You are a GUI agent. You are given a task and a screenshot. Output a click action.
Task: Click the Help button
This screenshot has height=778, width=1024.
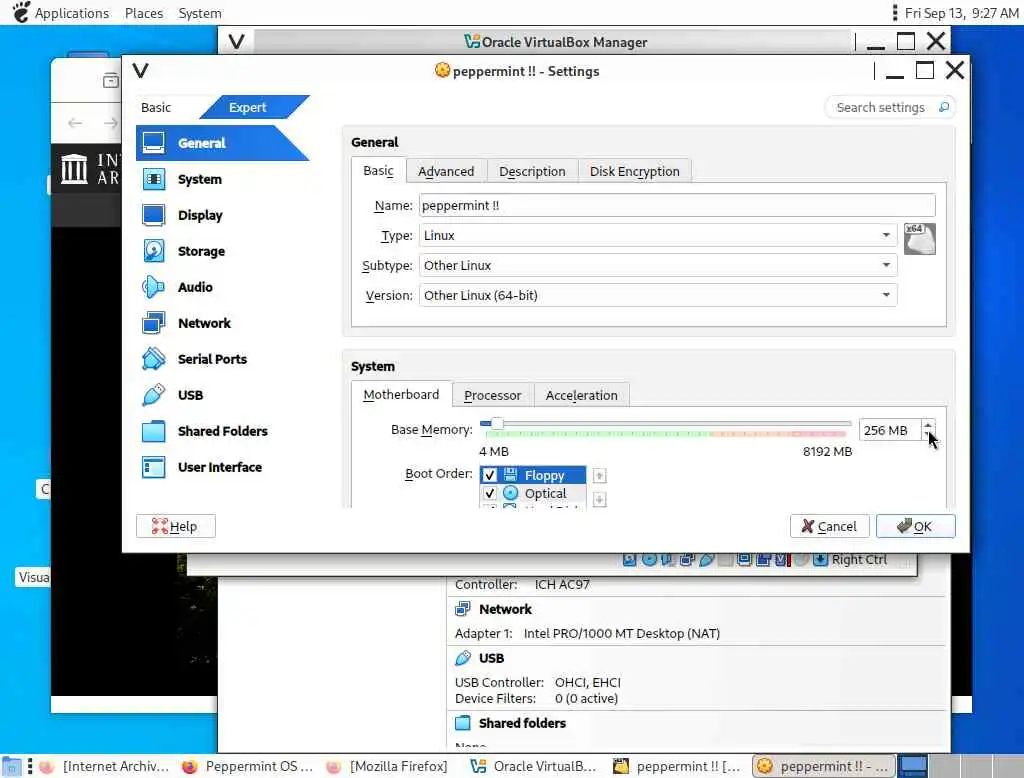tap(176, 526)
